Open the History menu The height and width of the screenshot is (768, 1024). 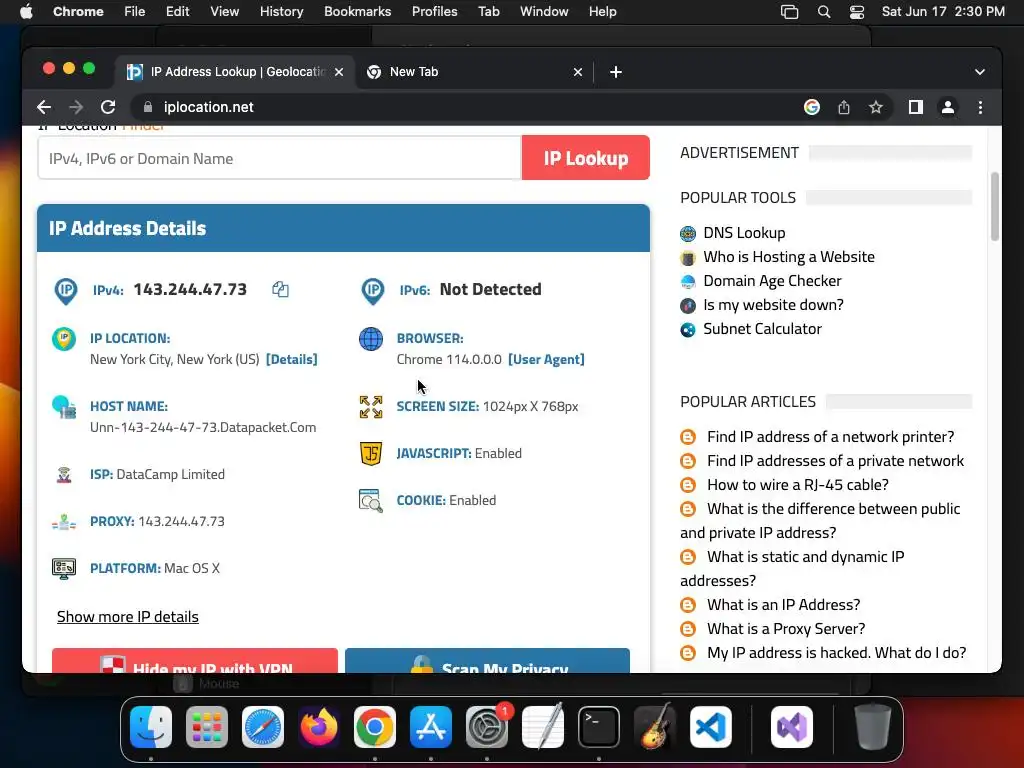(x=281, y=12)
